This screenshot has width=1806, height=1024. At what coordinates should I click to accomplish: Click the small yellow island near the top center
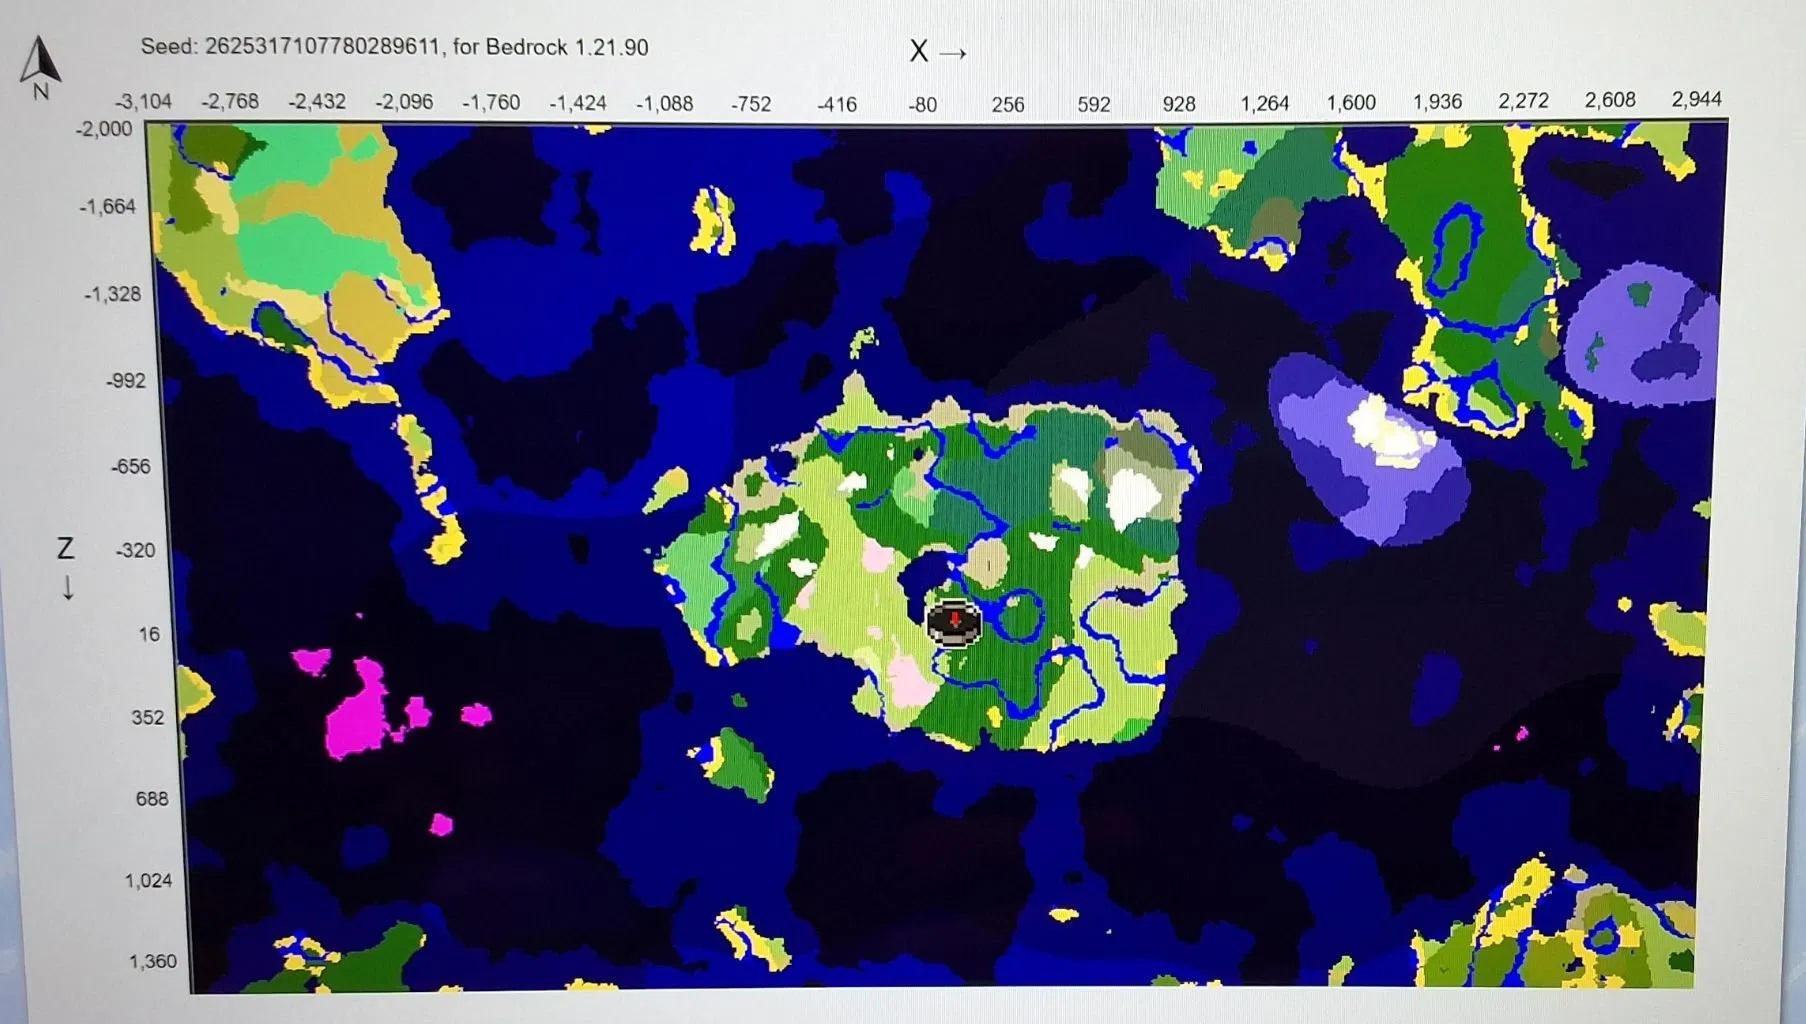point(713,222)
